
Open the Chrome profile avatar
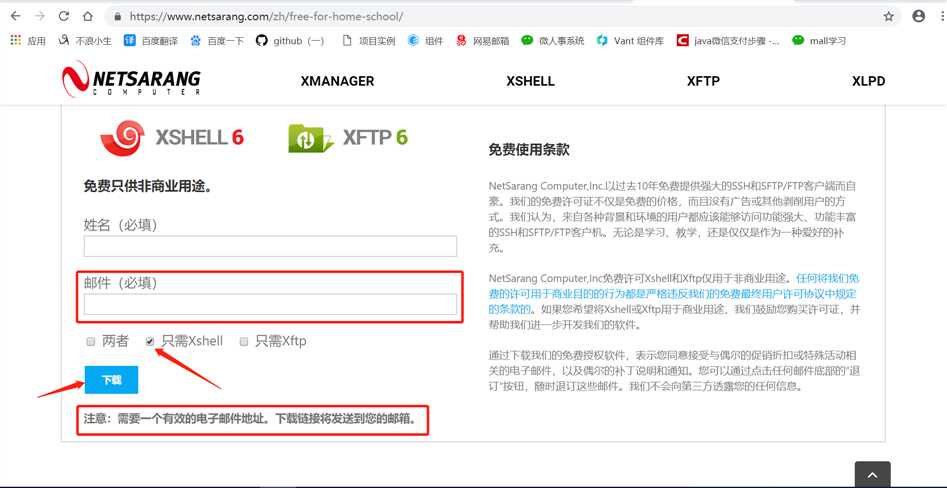[919, 16]
